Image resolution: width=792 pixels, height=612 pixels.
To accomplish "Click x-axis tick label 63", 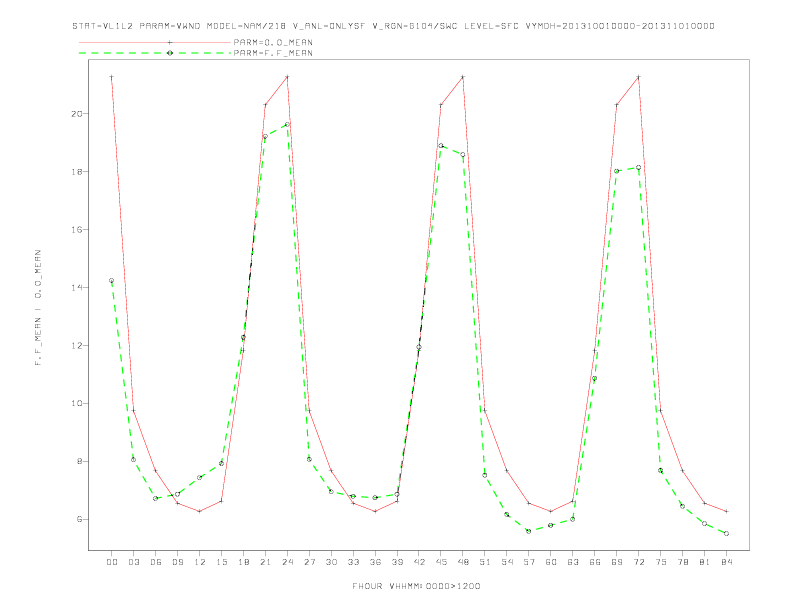I will [573, 562].
